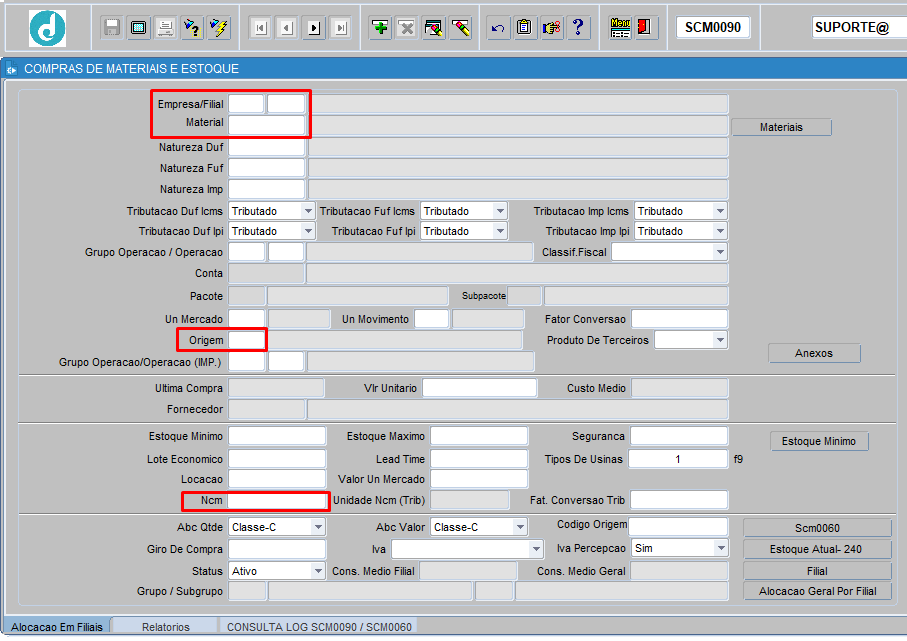The image size is (907, 641).
Task: Go to the previous record arrow
Action: pos(287,28)
